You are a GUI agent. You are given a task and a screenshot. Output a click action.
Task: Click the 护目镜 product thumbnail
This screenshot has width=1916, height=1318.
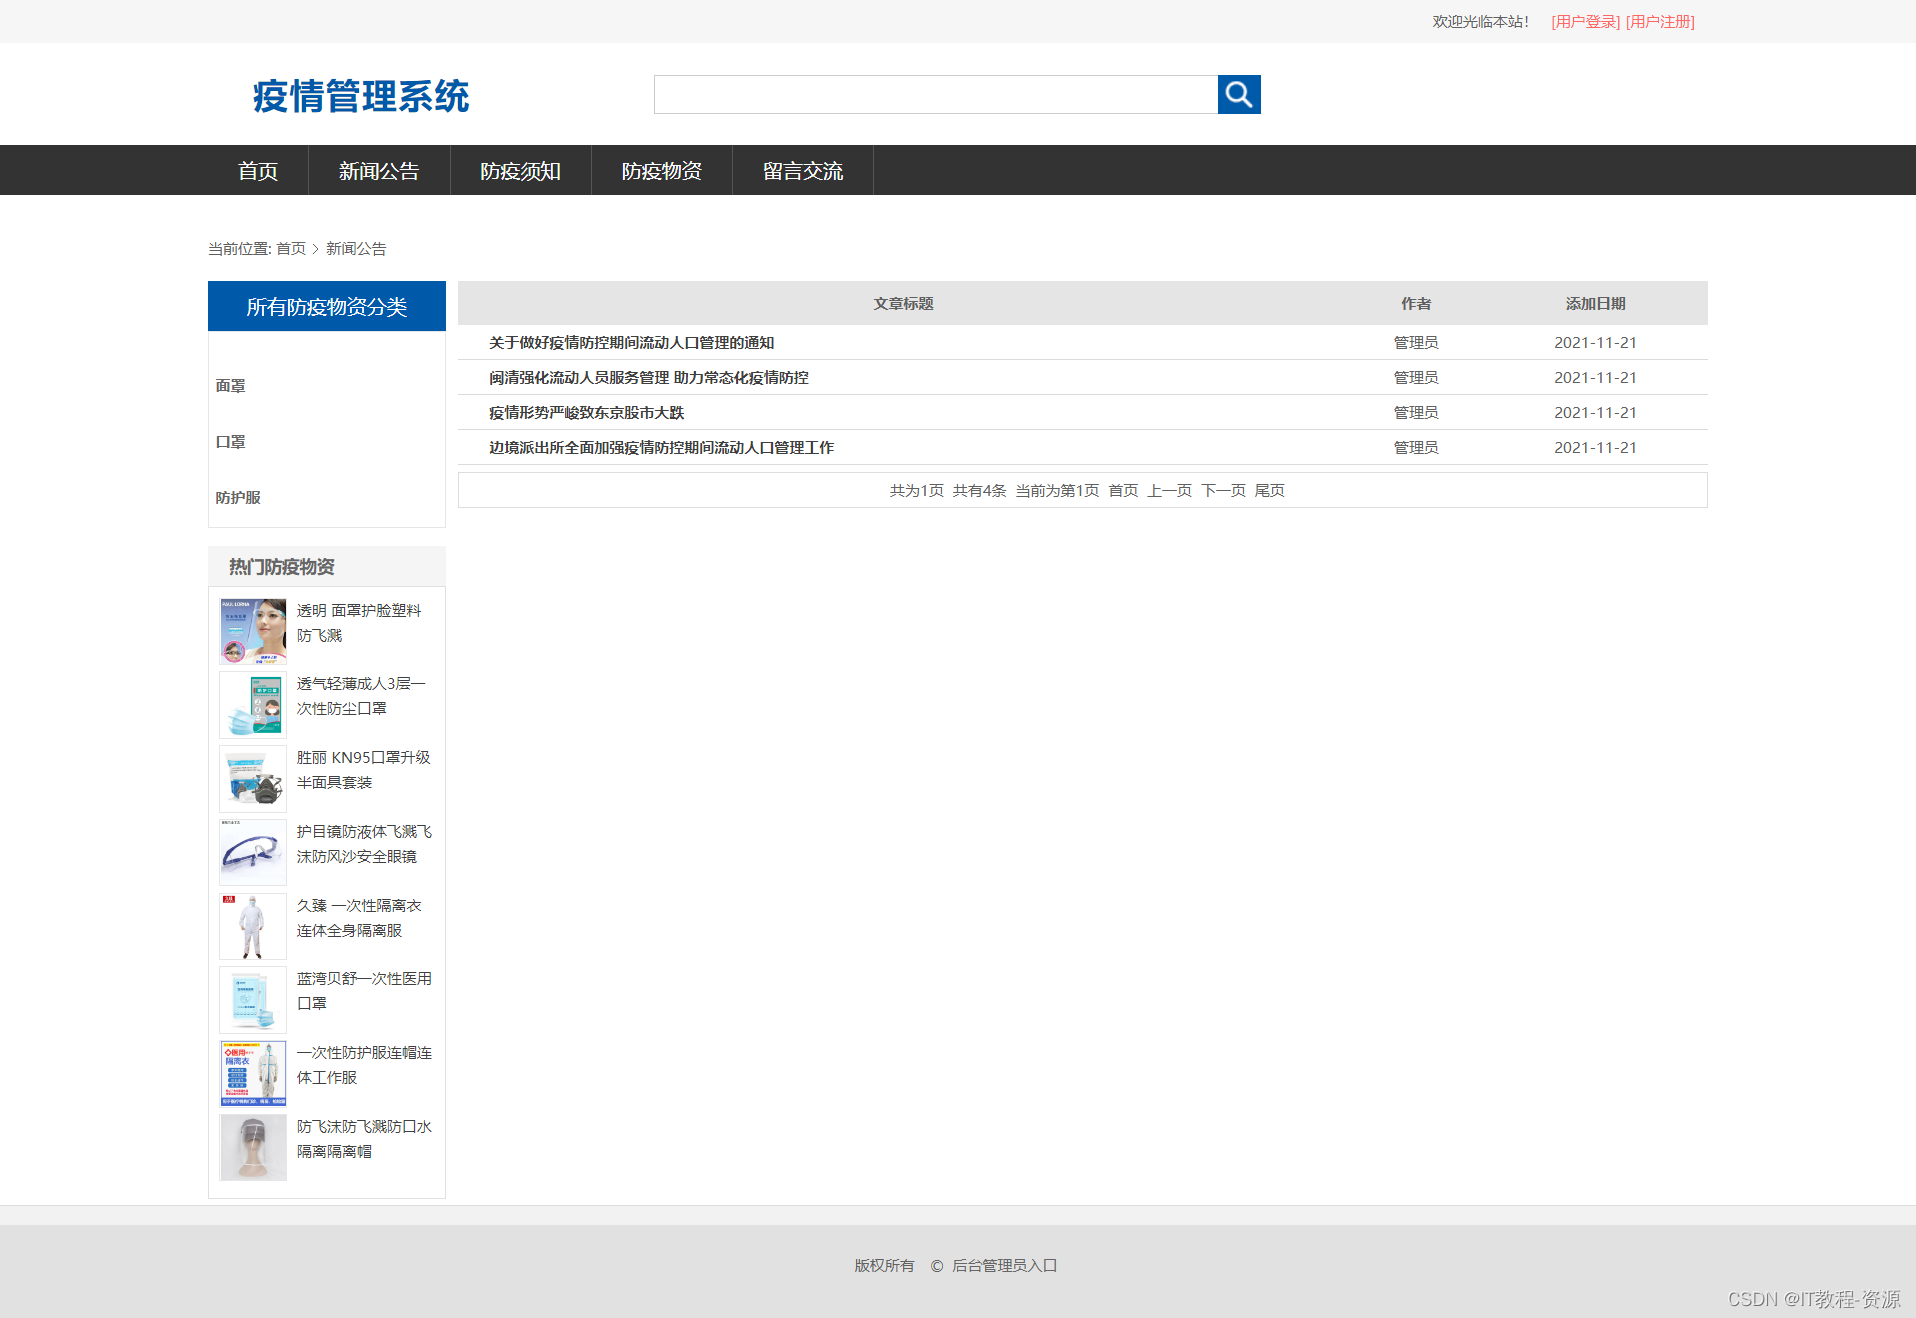[253, 853]
